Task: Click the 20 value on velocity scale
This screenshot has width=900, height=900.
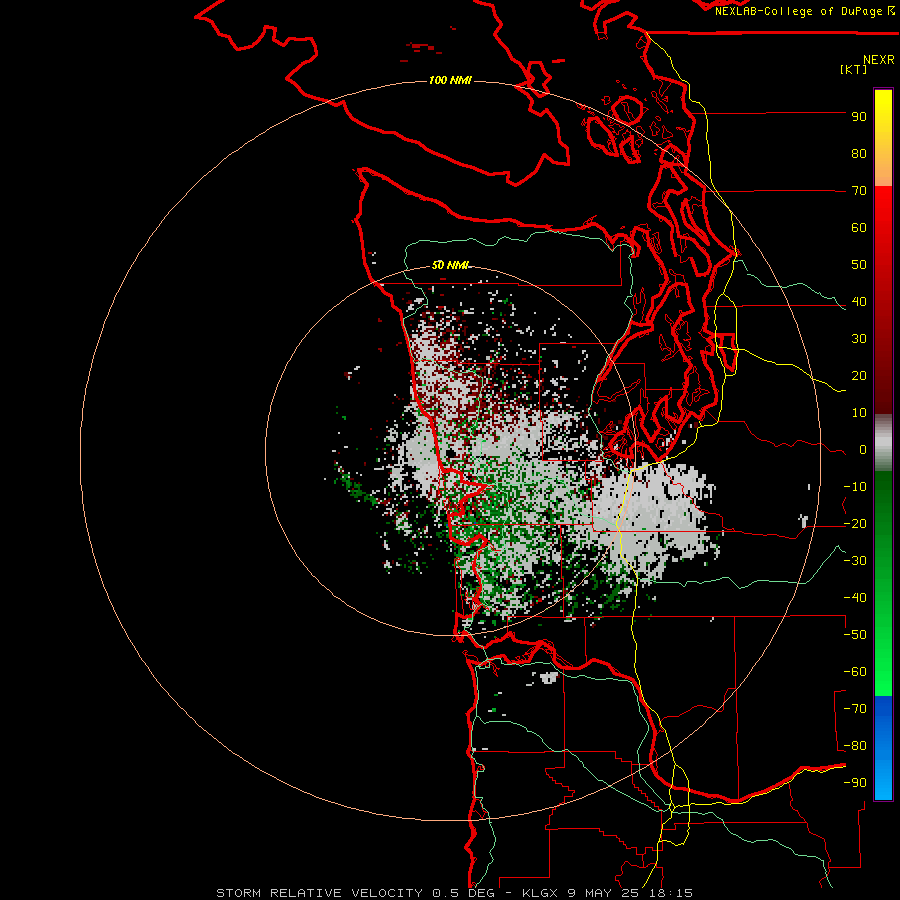Action: click(859, 375)
